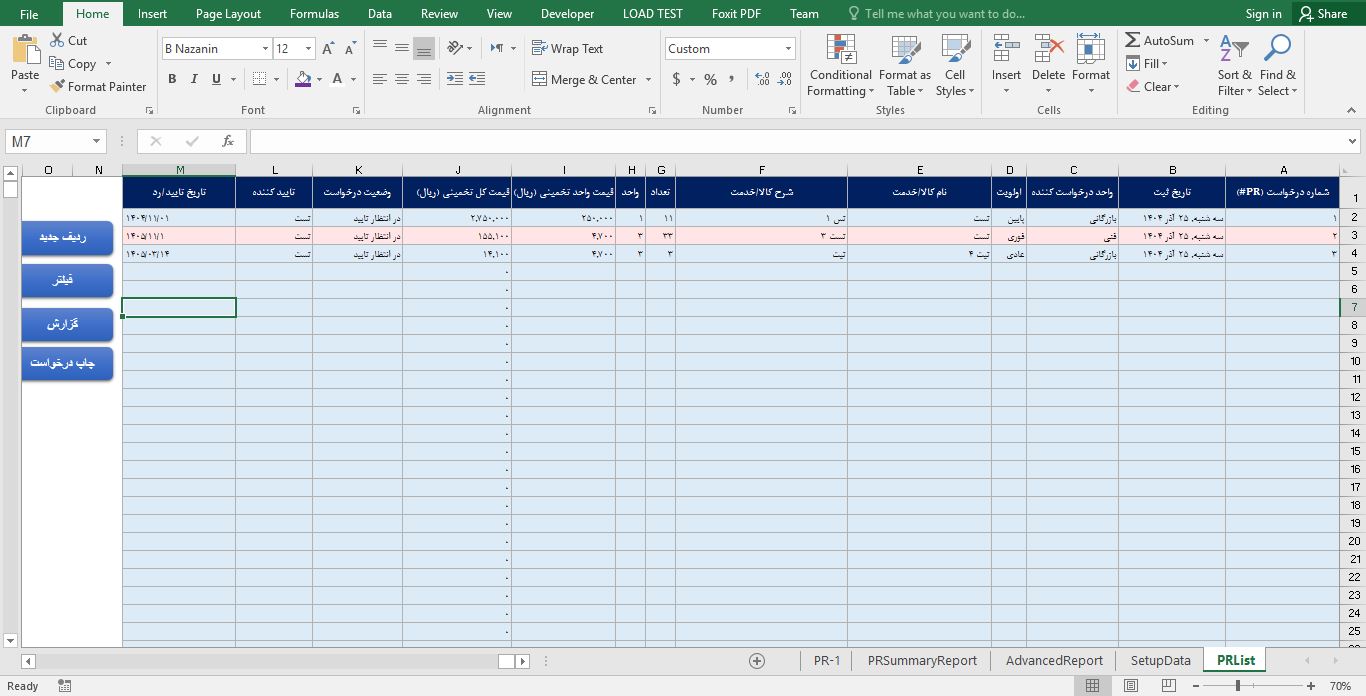The width and height of the screenshot is (1366, 696).
Task: Toggle Italic formatting
Action: pos(194,79)
